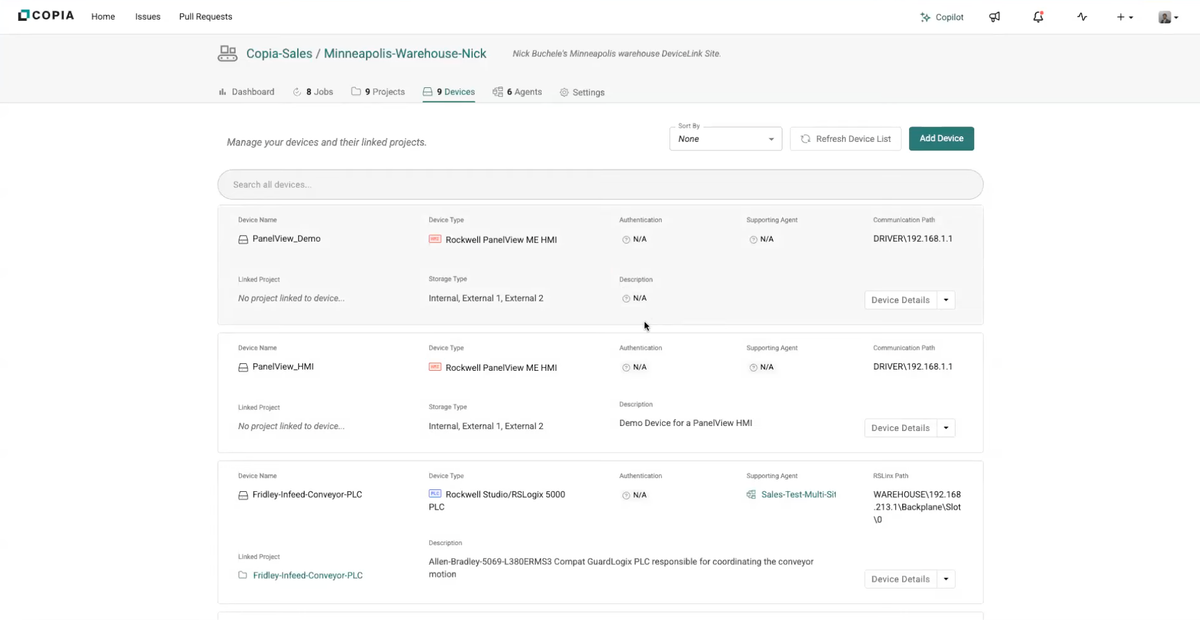The image size is (1200, 620).
Task: Switch to the 9 Projects tab
Action: (378, 92)
